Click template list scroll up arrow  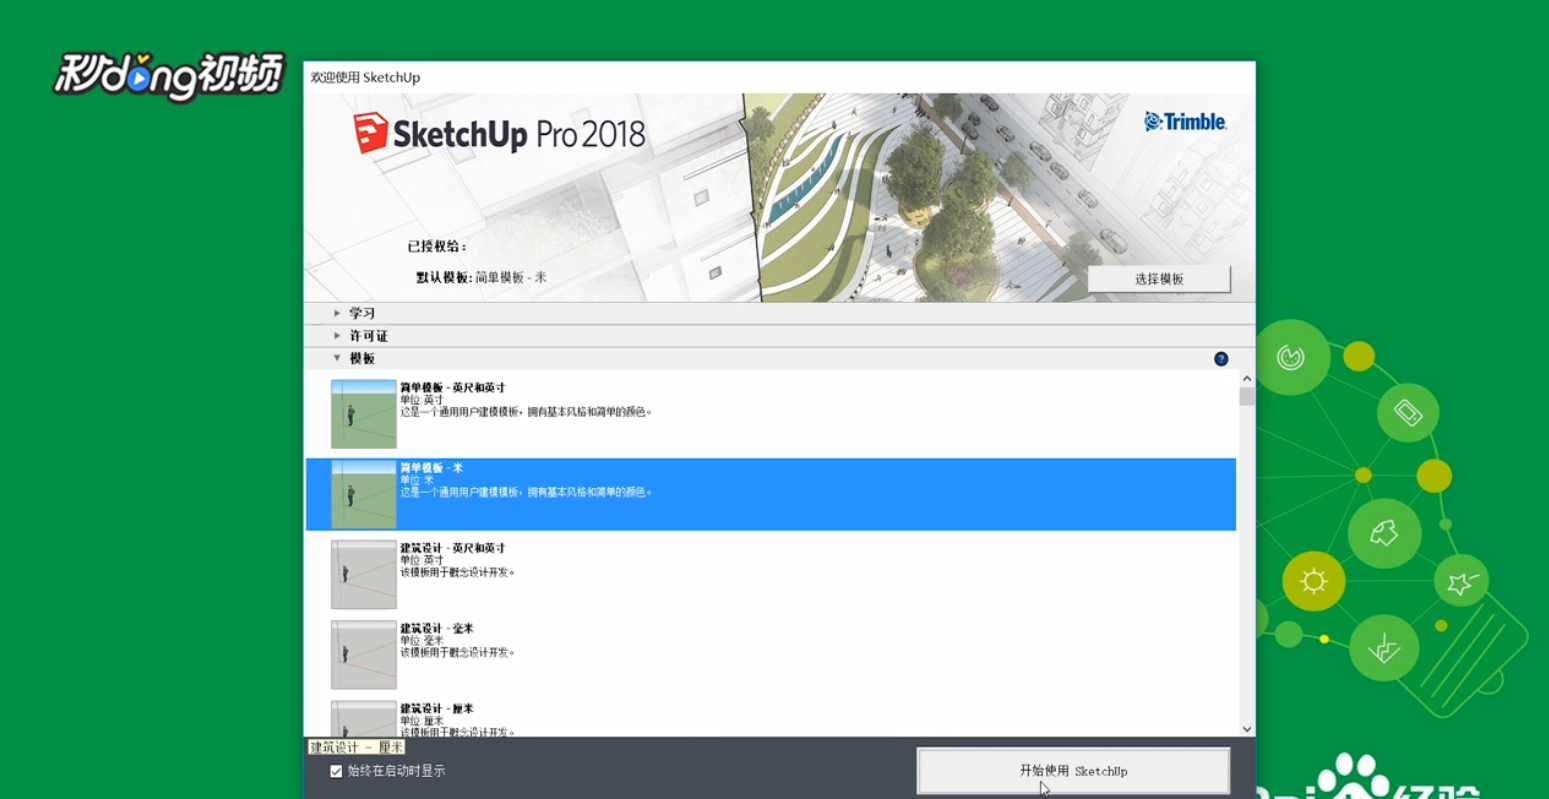pos(1246,379)
